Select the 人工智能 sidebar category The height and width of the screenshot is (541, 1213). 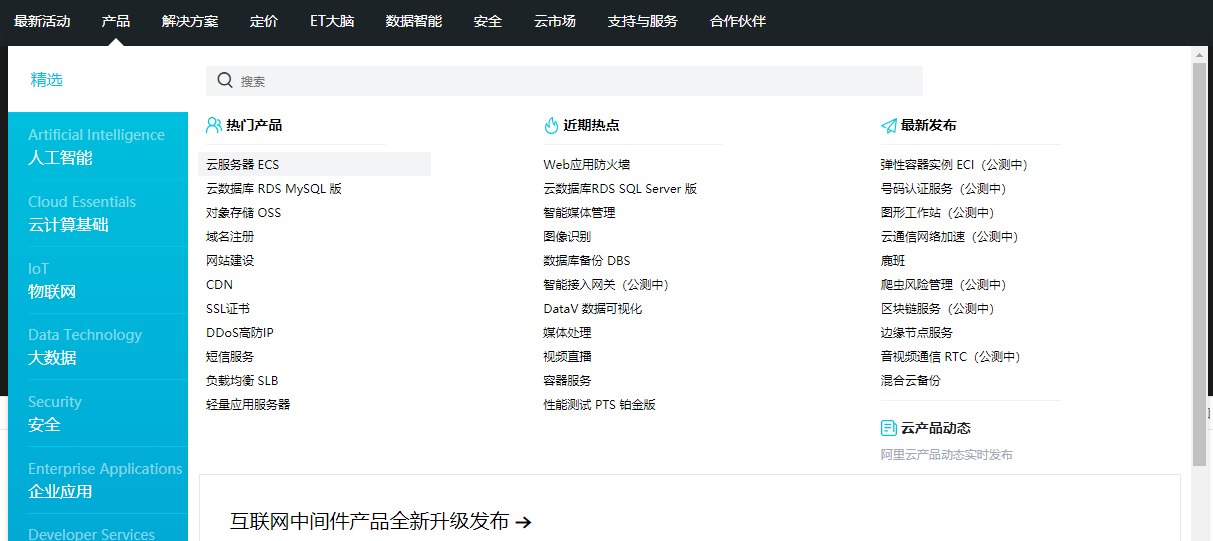(x=98, y=146)
